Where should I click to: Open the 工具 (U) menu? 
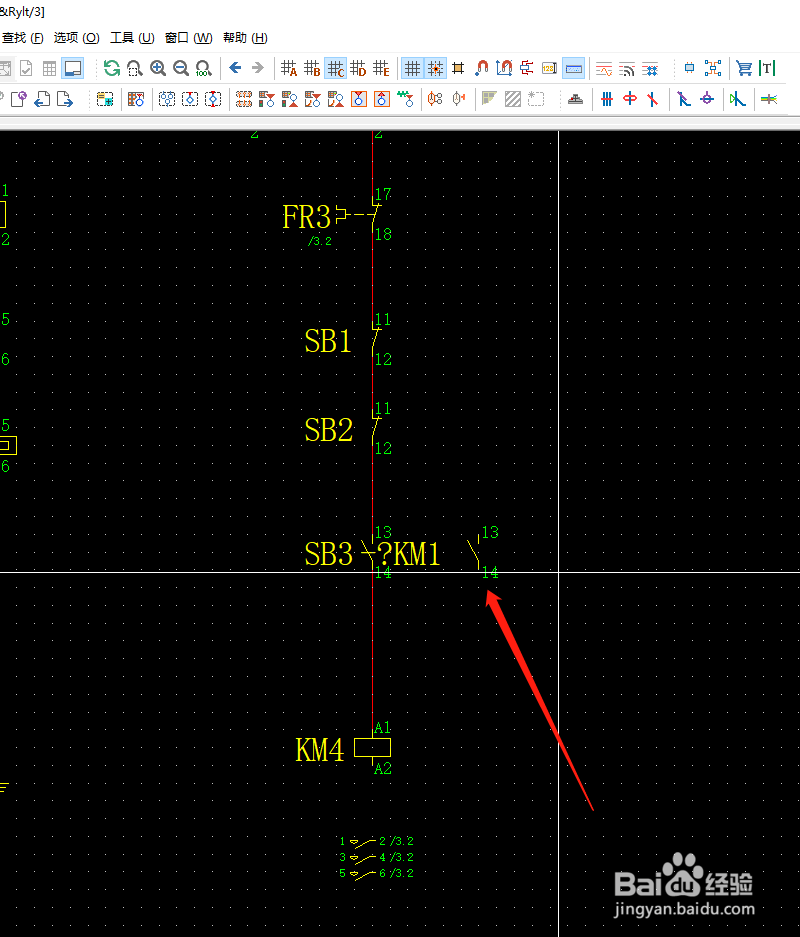(x=132, y=38)
